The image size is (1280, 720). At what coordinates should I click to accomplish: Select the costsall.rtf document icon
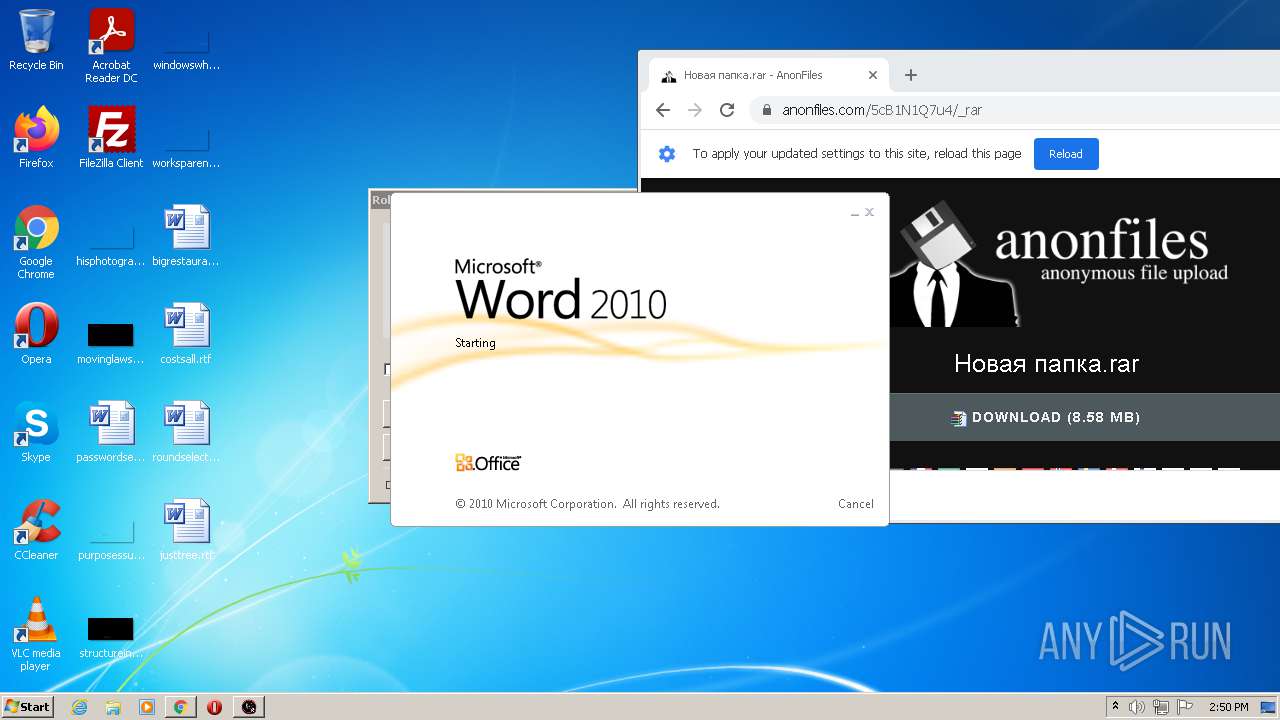[186, 334]
